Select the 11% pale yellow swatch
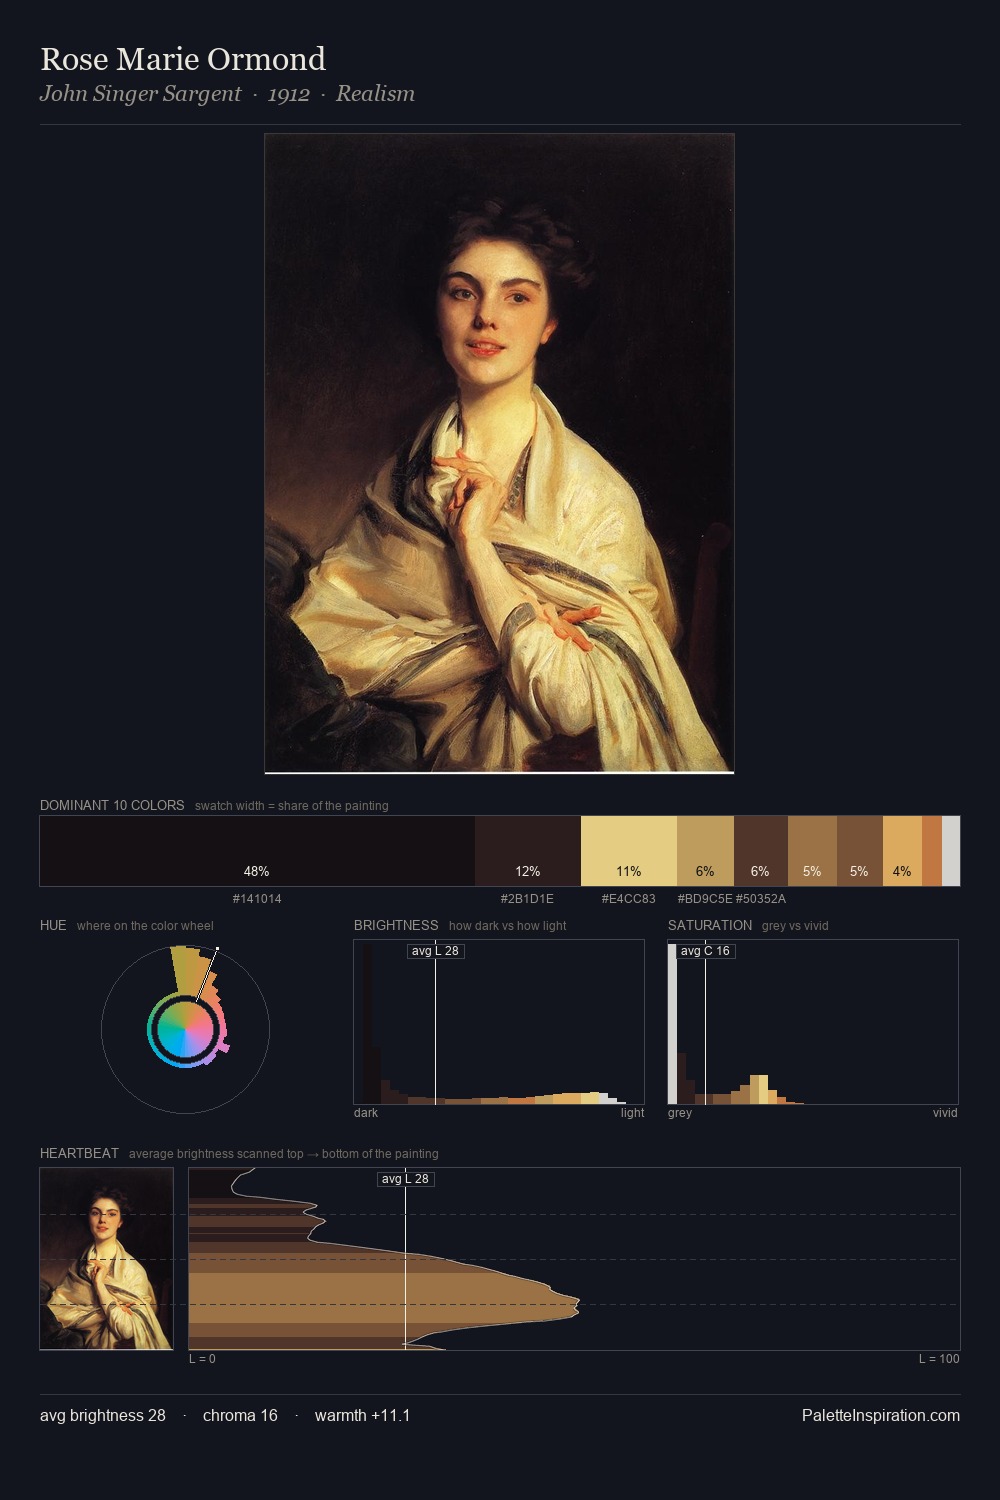 point(629,851)
